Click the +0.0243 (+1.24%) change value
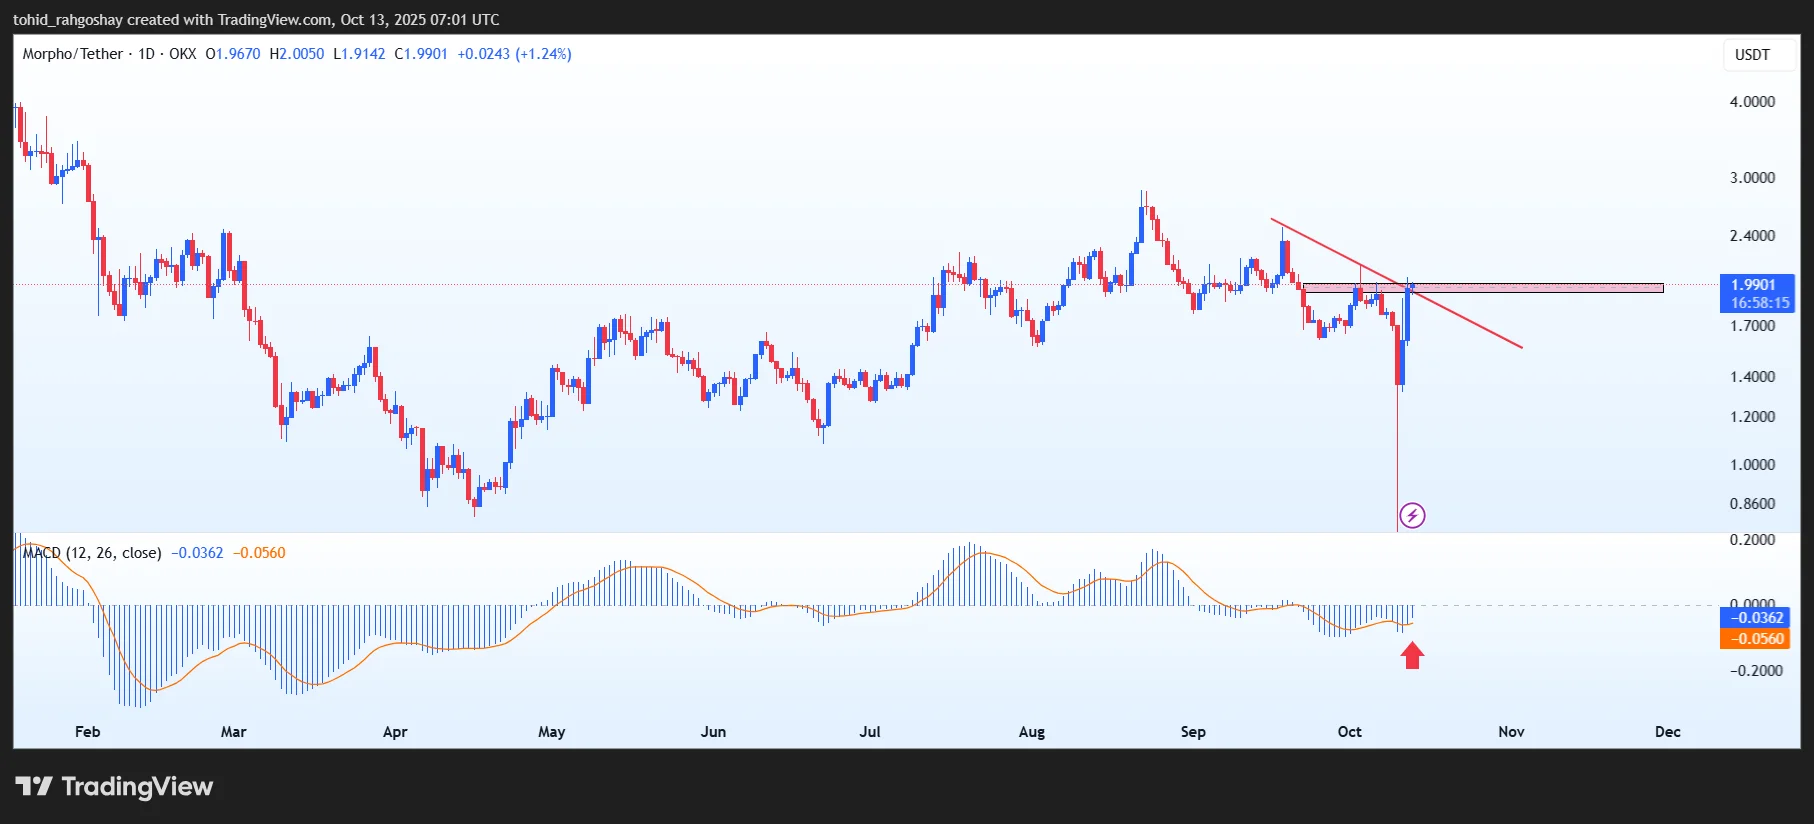Viewport: 1814px width, 824px height. pyautogui.click(x=514, y=54)
